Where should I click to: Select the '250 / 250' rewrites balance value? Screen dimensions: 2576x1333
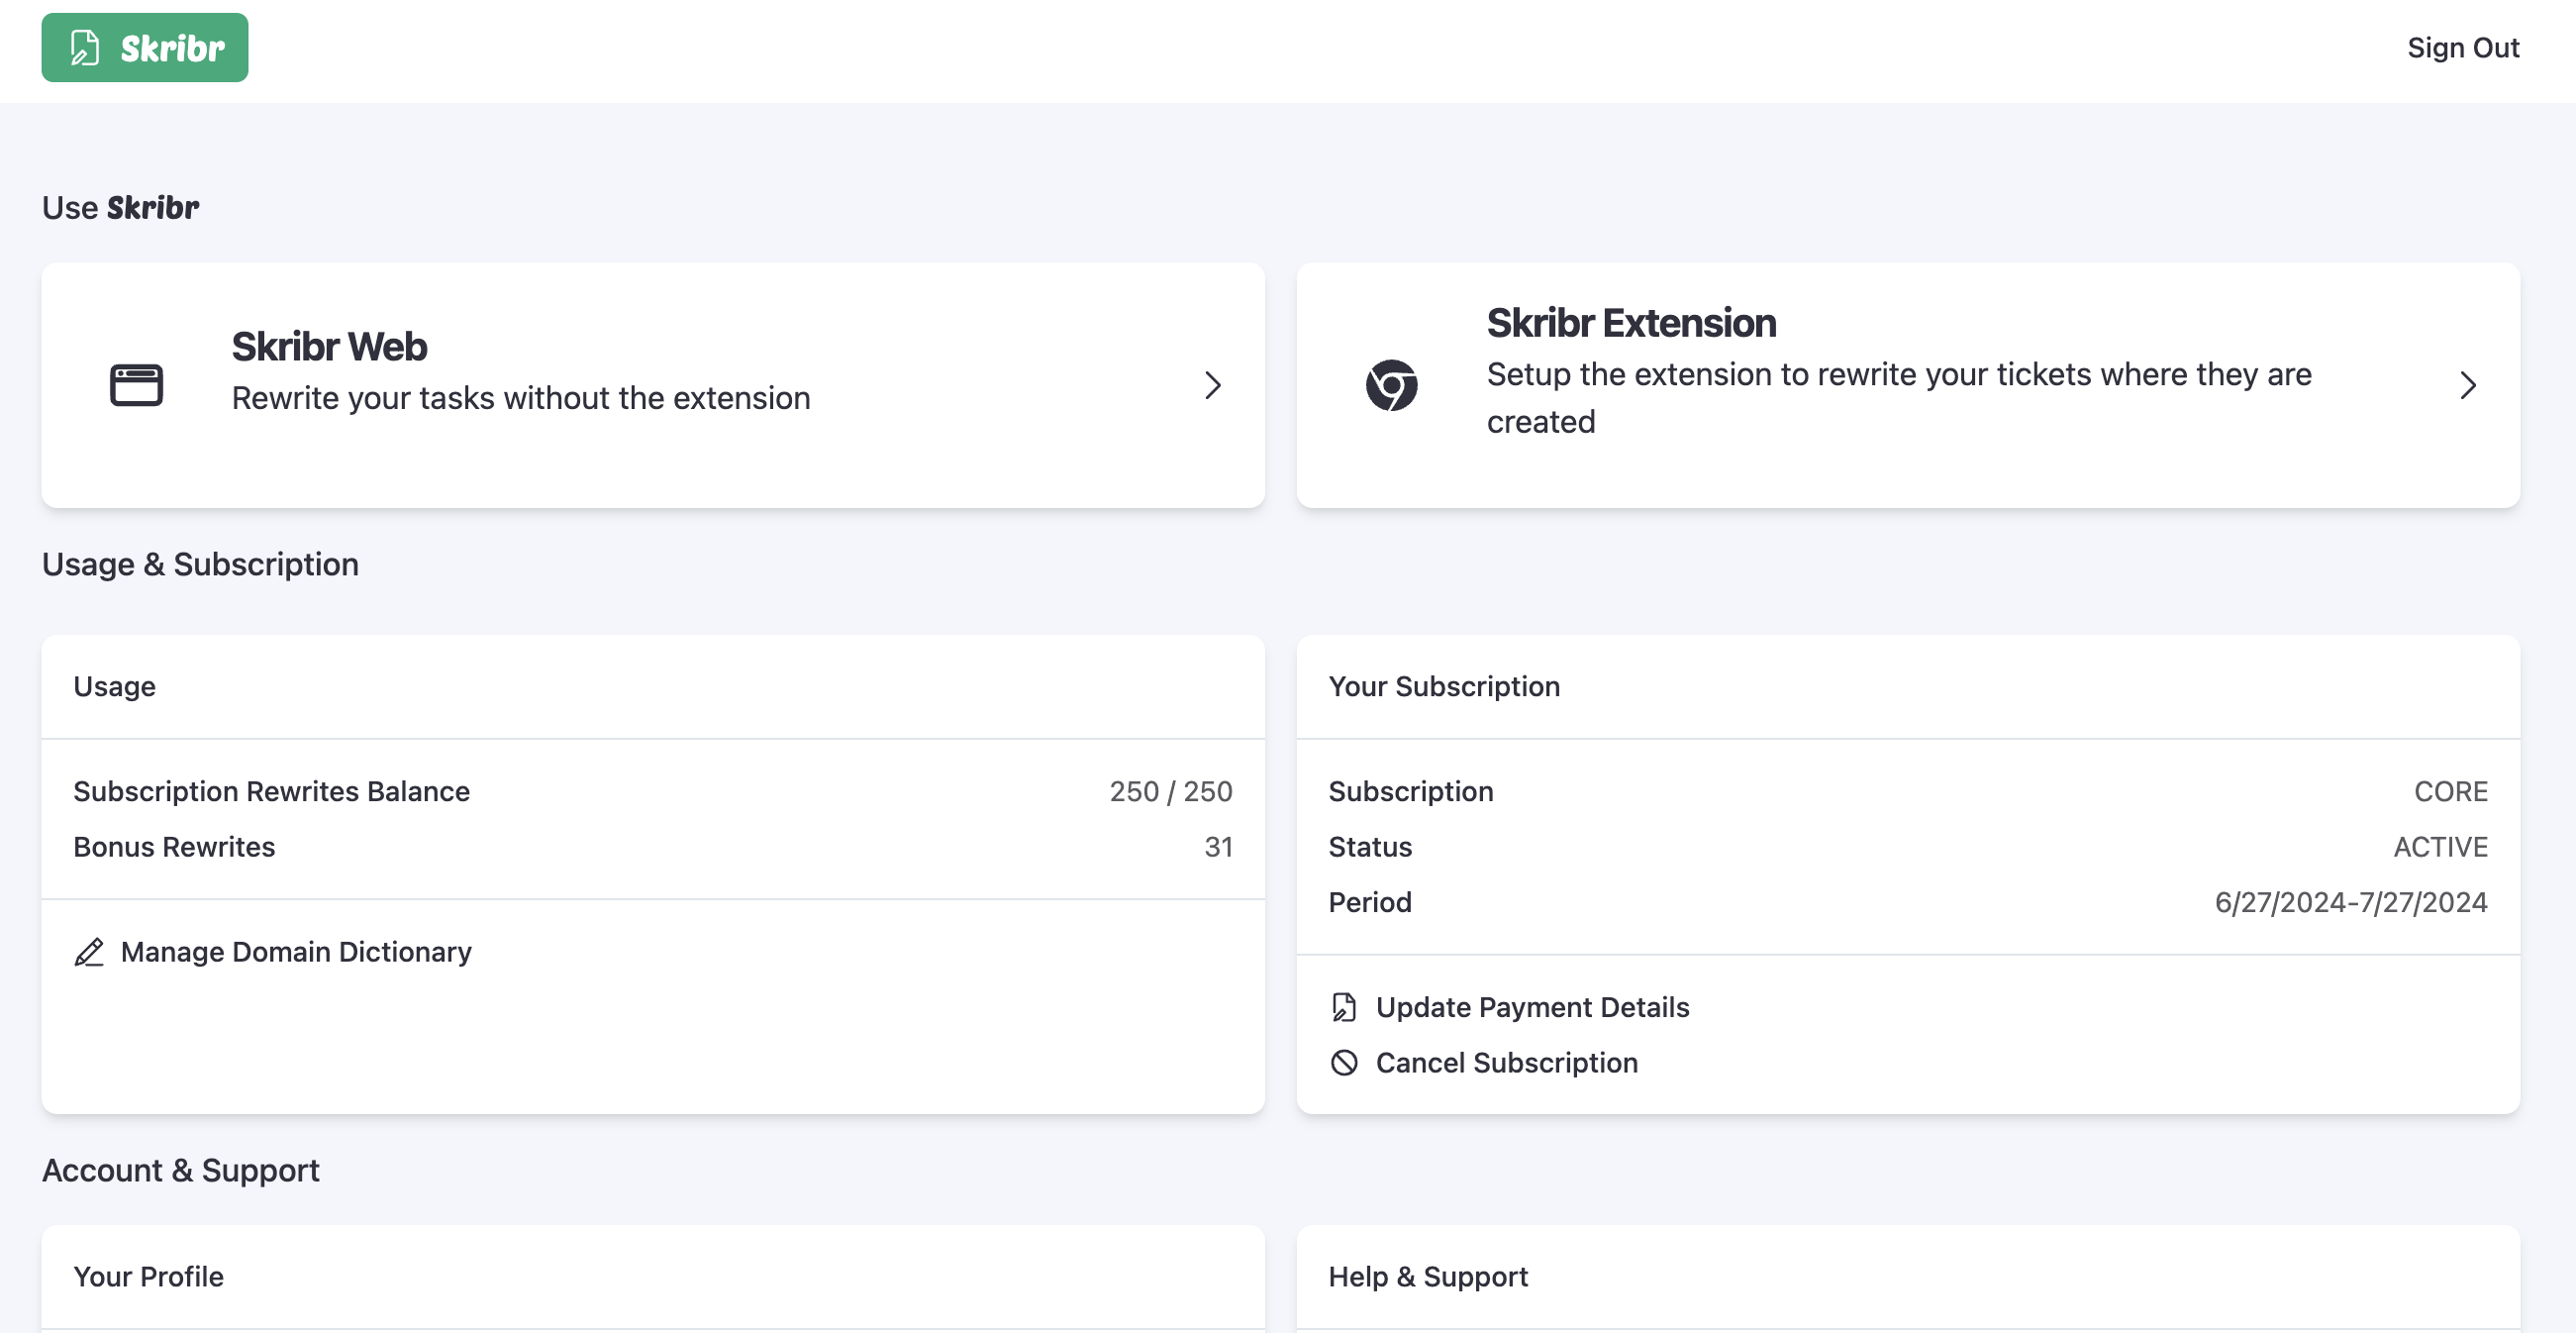(1170, 791)
